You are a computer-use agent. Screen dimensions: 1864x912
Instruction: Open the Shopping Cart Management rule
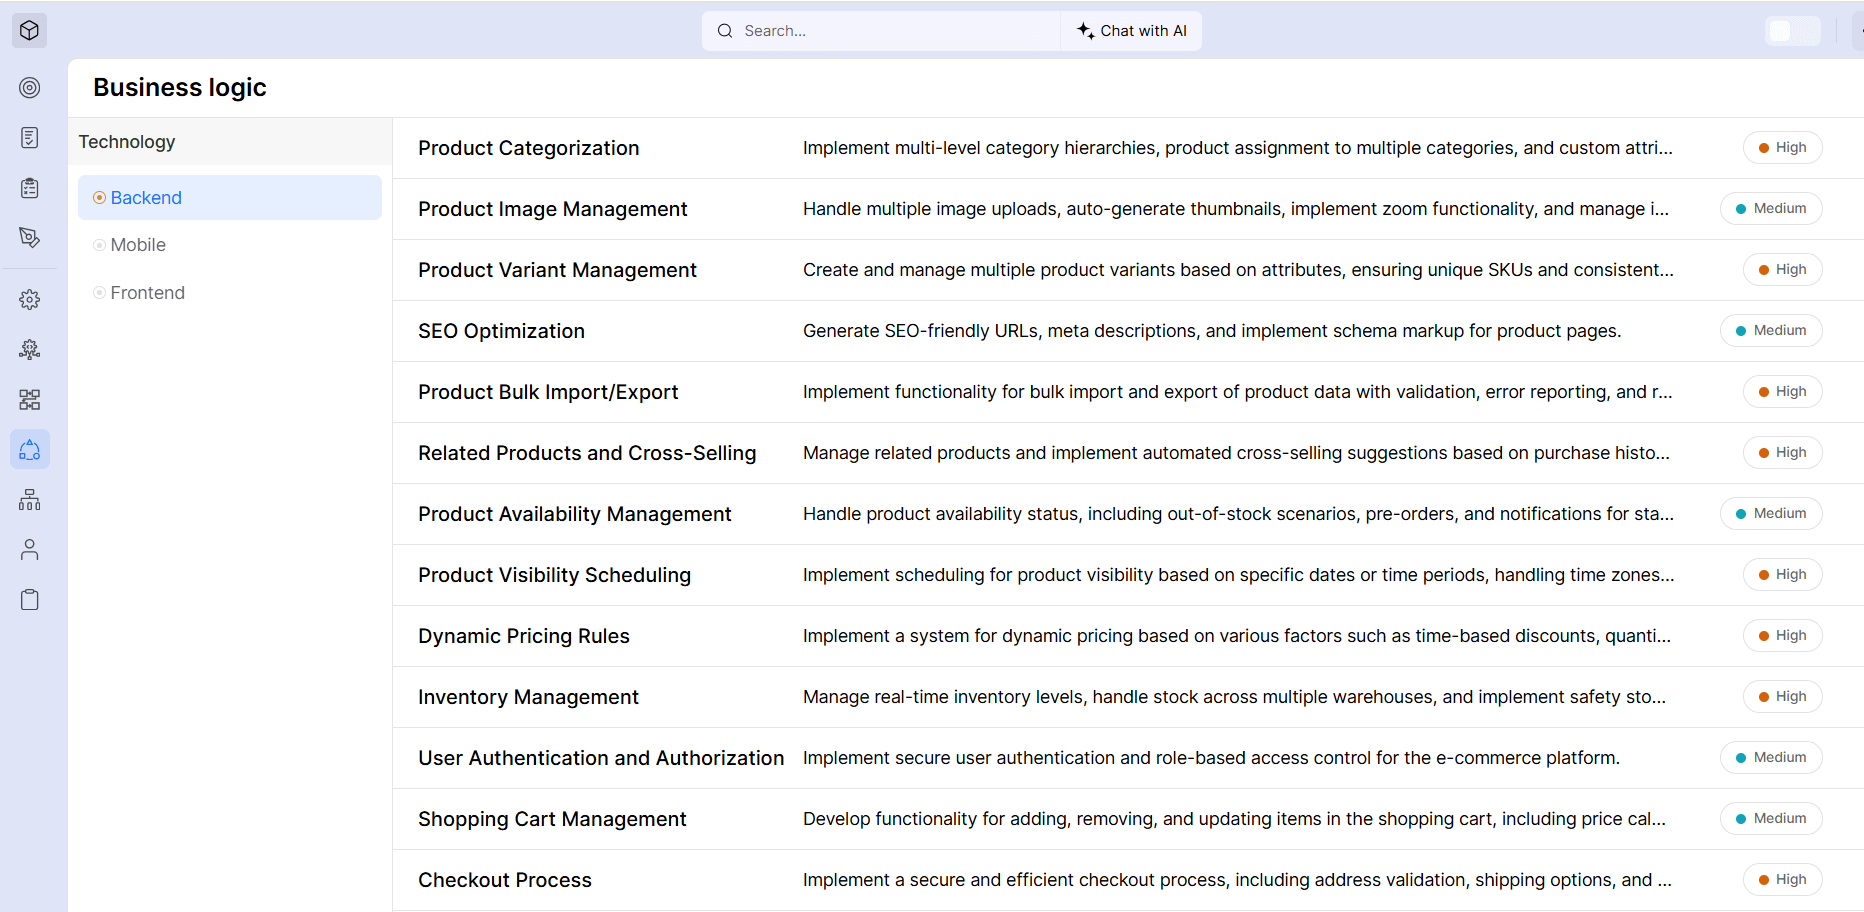click(x=552, y=819)
